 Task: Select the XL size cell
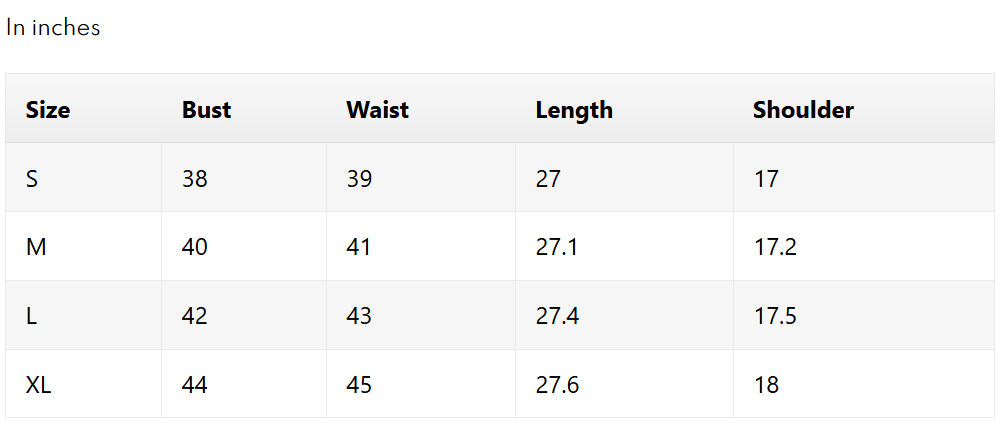[39, 385]
